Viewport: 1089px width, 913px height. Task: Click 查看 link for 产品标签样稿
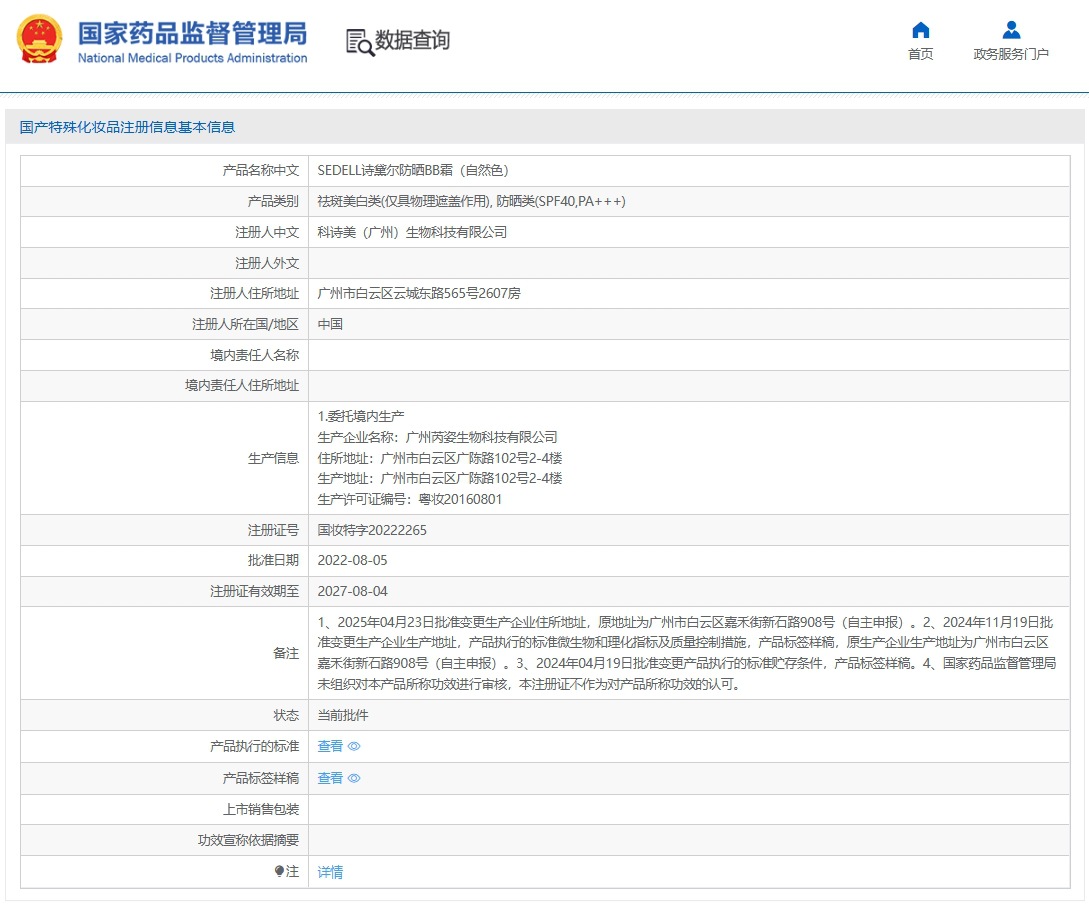(330, 778)
